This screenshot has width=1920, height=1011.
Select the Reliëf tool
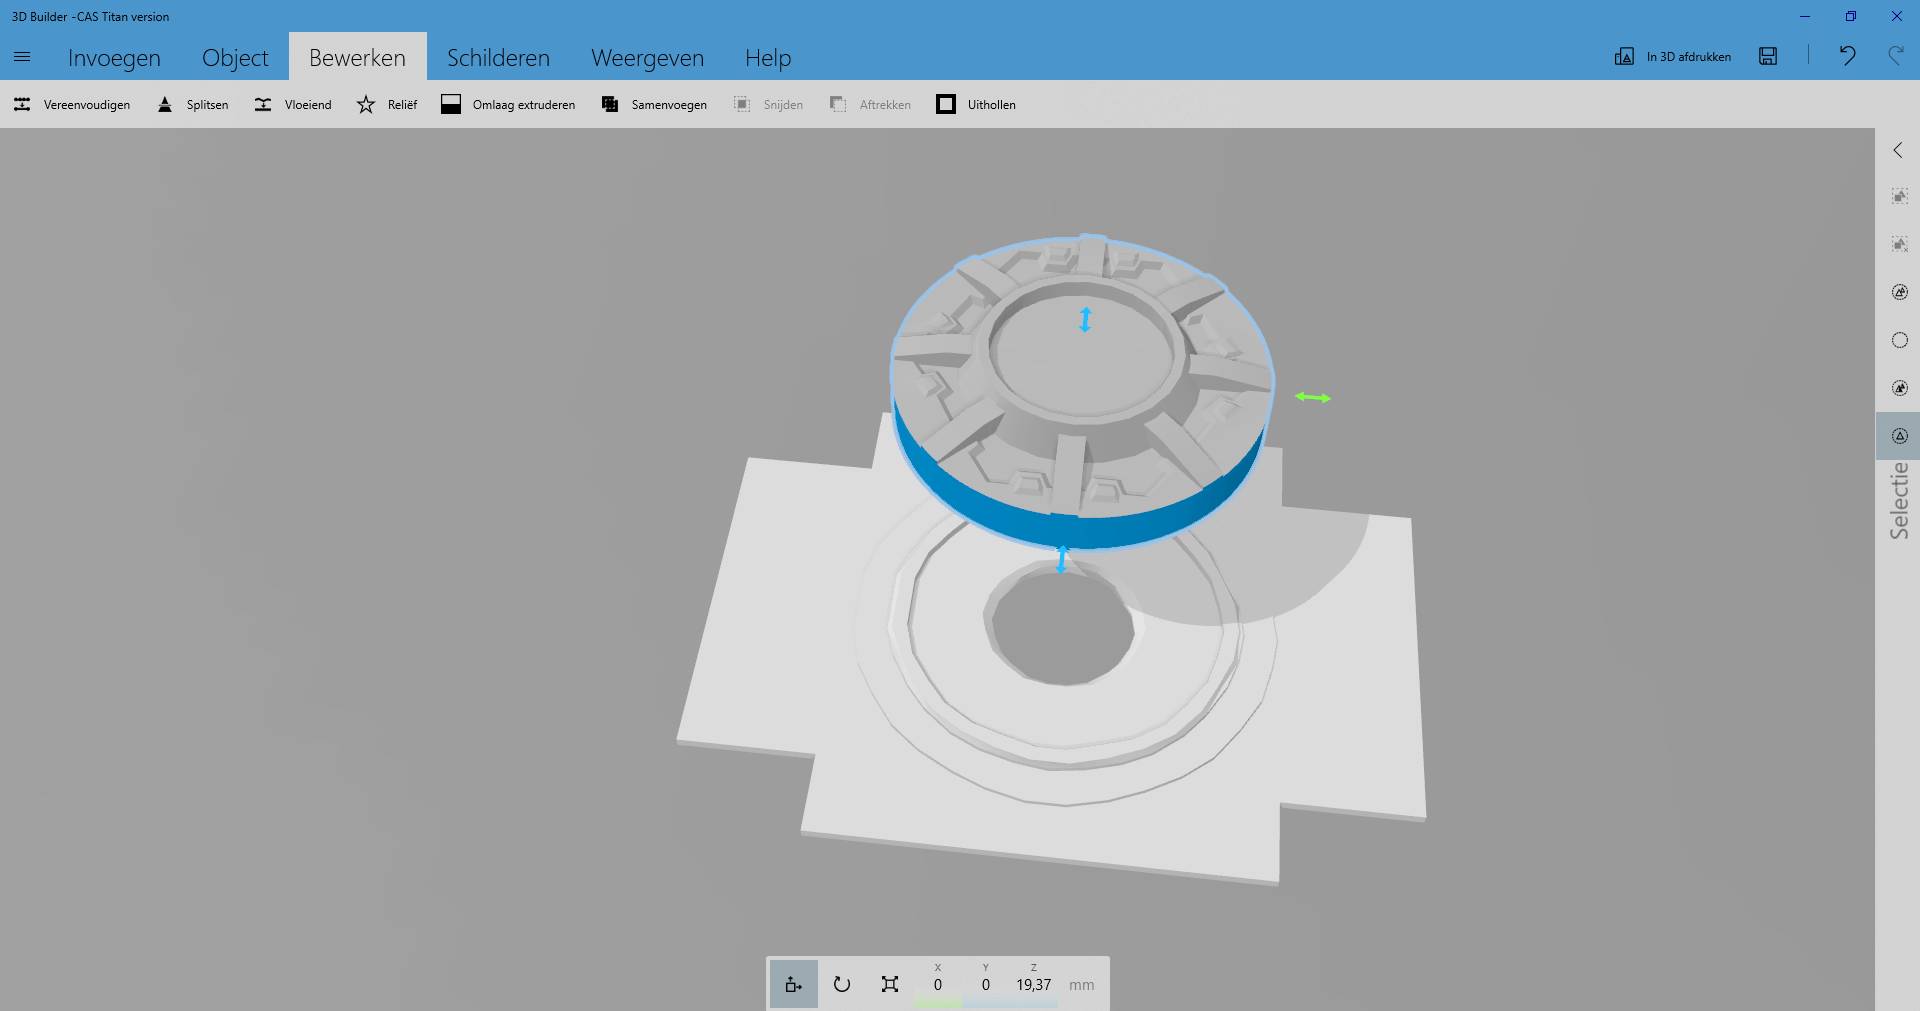point(386,105)
